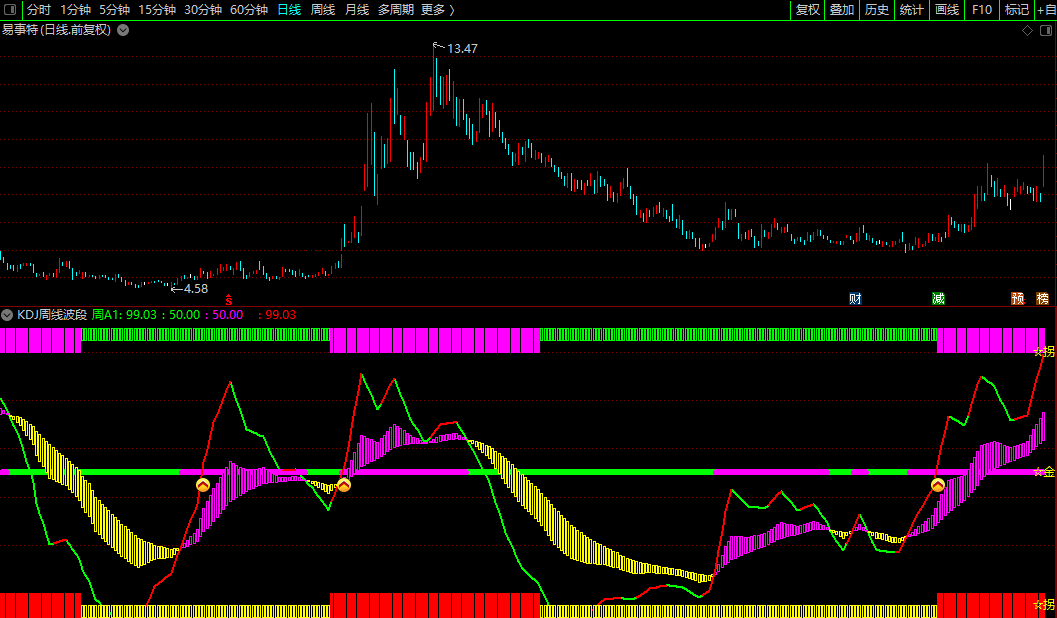Click the 复权 button
Image resolution: width=1057 pixels, height=618 pixels.
pyautogui.click(x=808, y=10)
